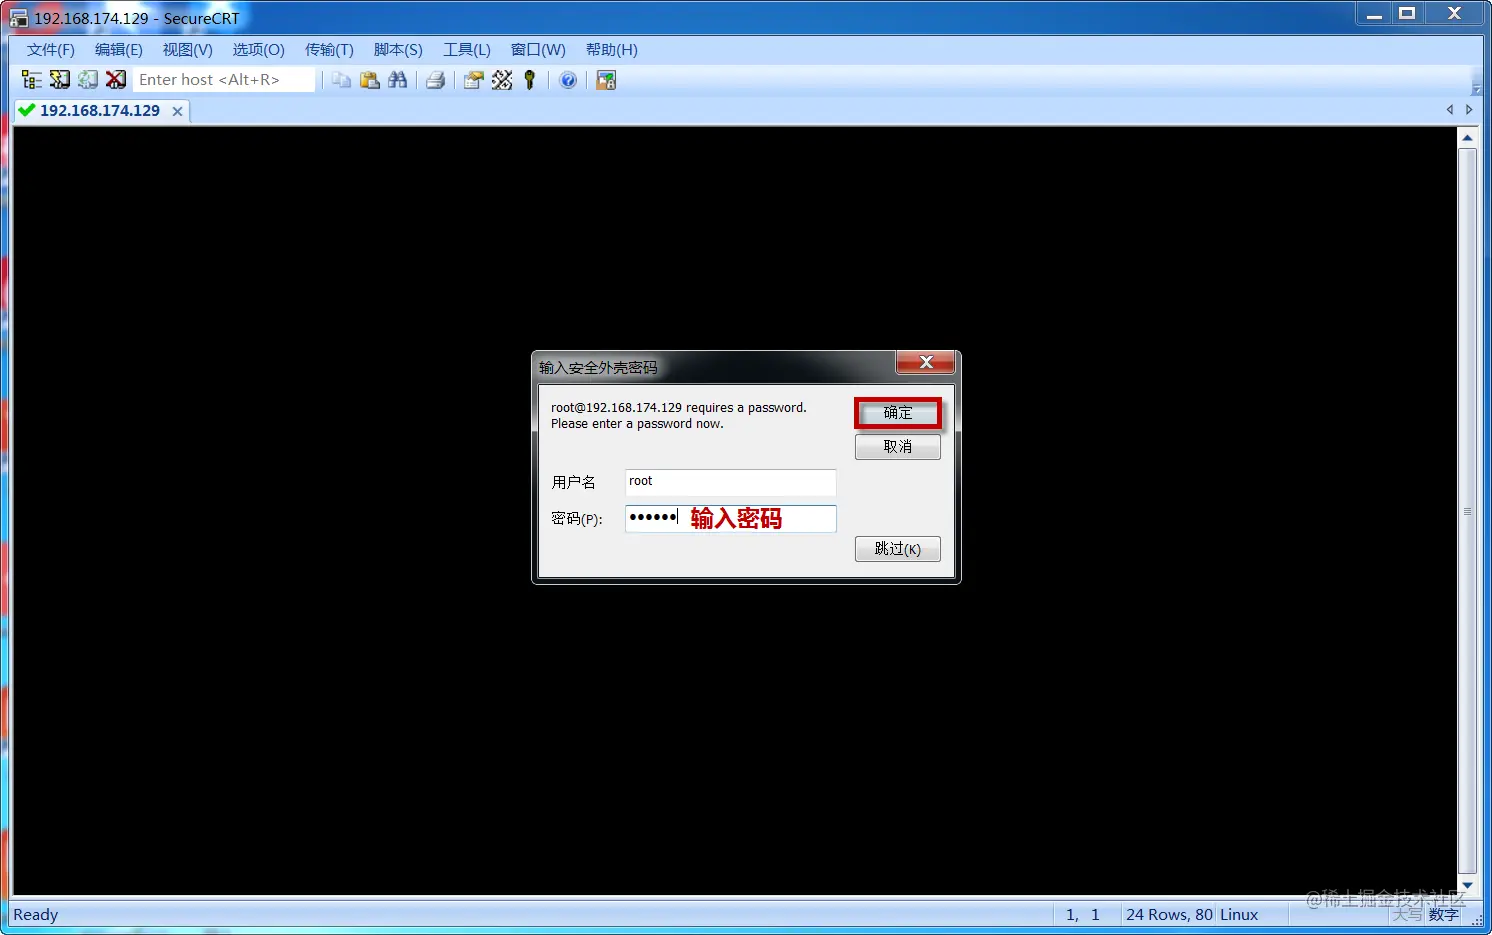Open the Connect session manager icon
1492x935 pixels.
32,80
